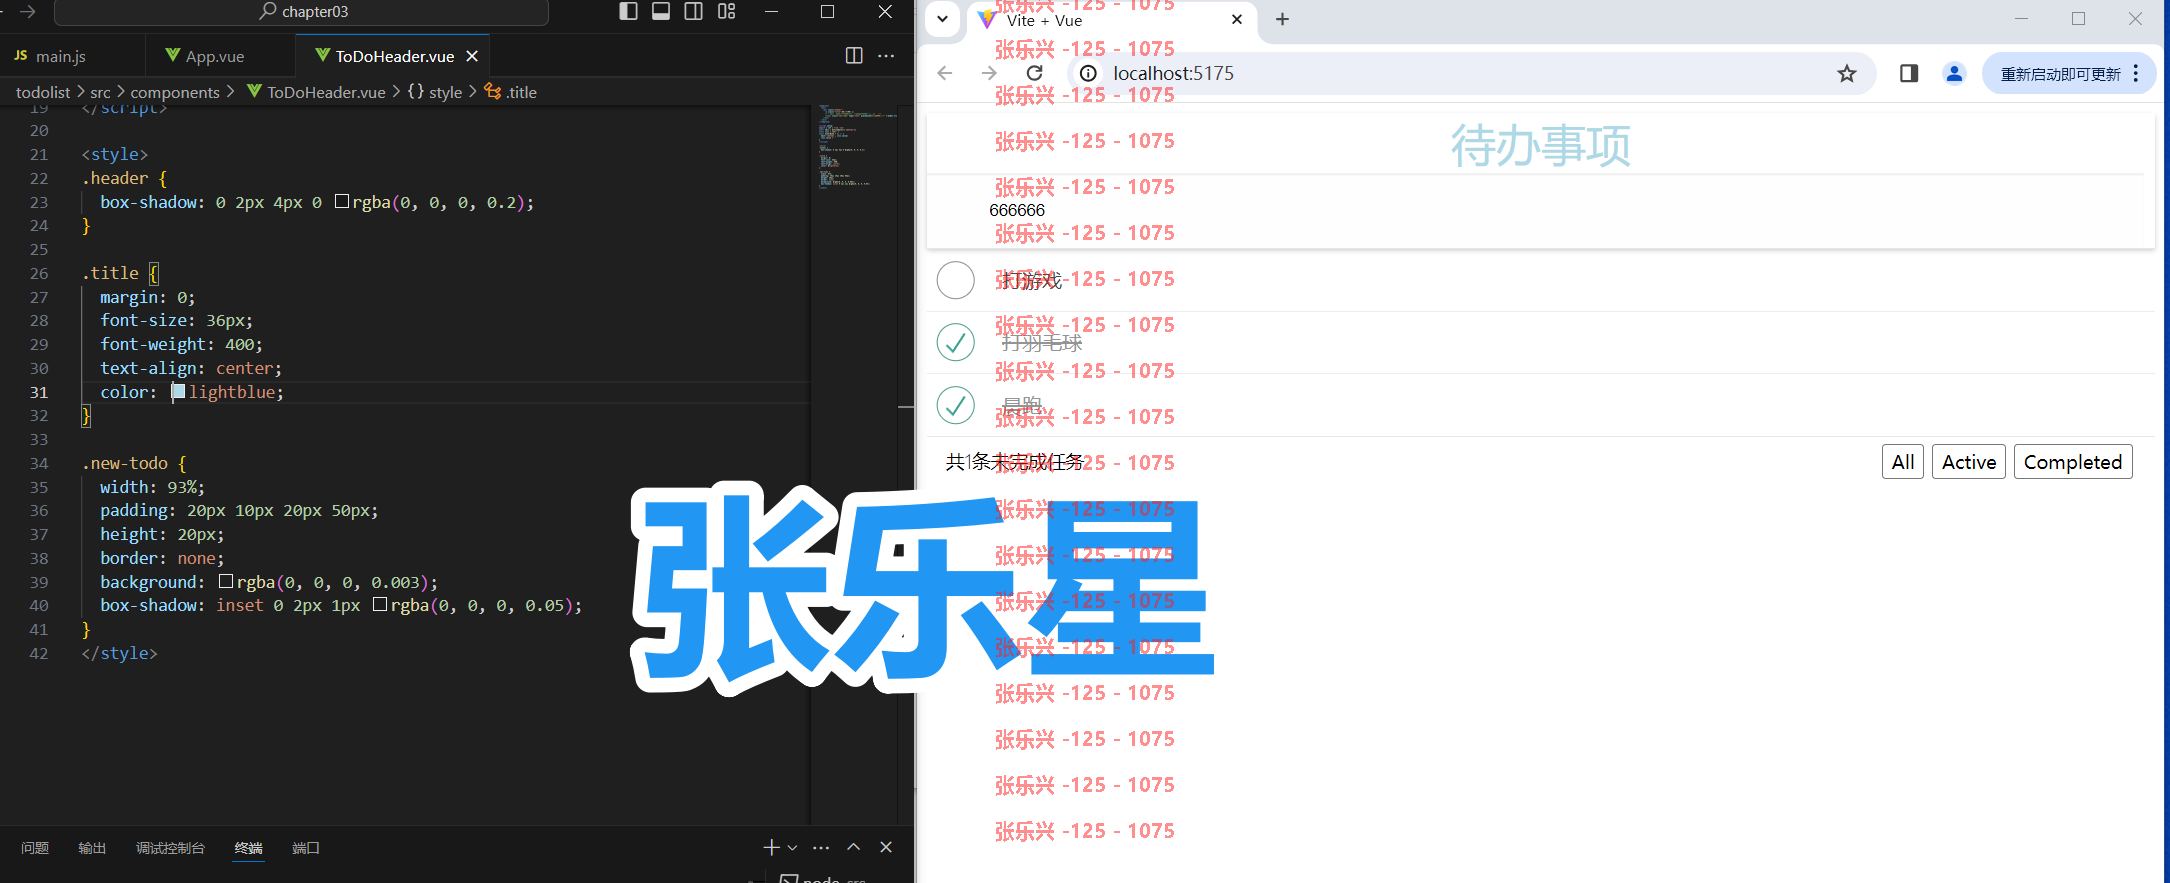Open Chrome tab search dropdown
2170x883 pixels.
[942, 19]
